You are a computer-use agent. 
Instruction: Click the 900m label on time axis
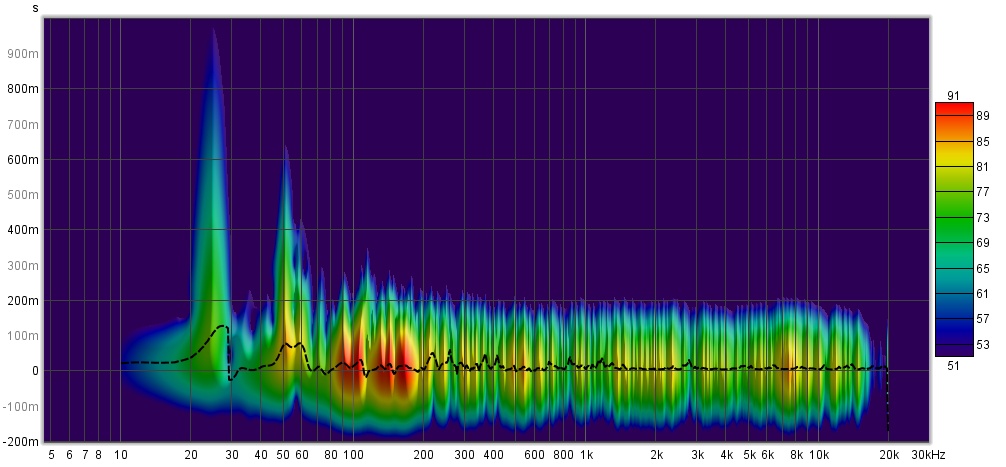pyautogui.click(x=23, y=54)
